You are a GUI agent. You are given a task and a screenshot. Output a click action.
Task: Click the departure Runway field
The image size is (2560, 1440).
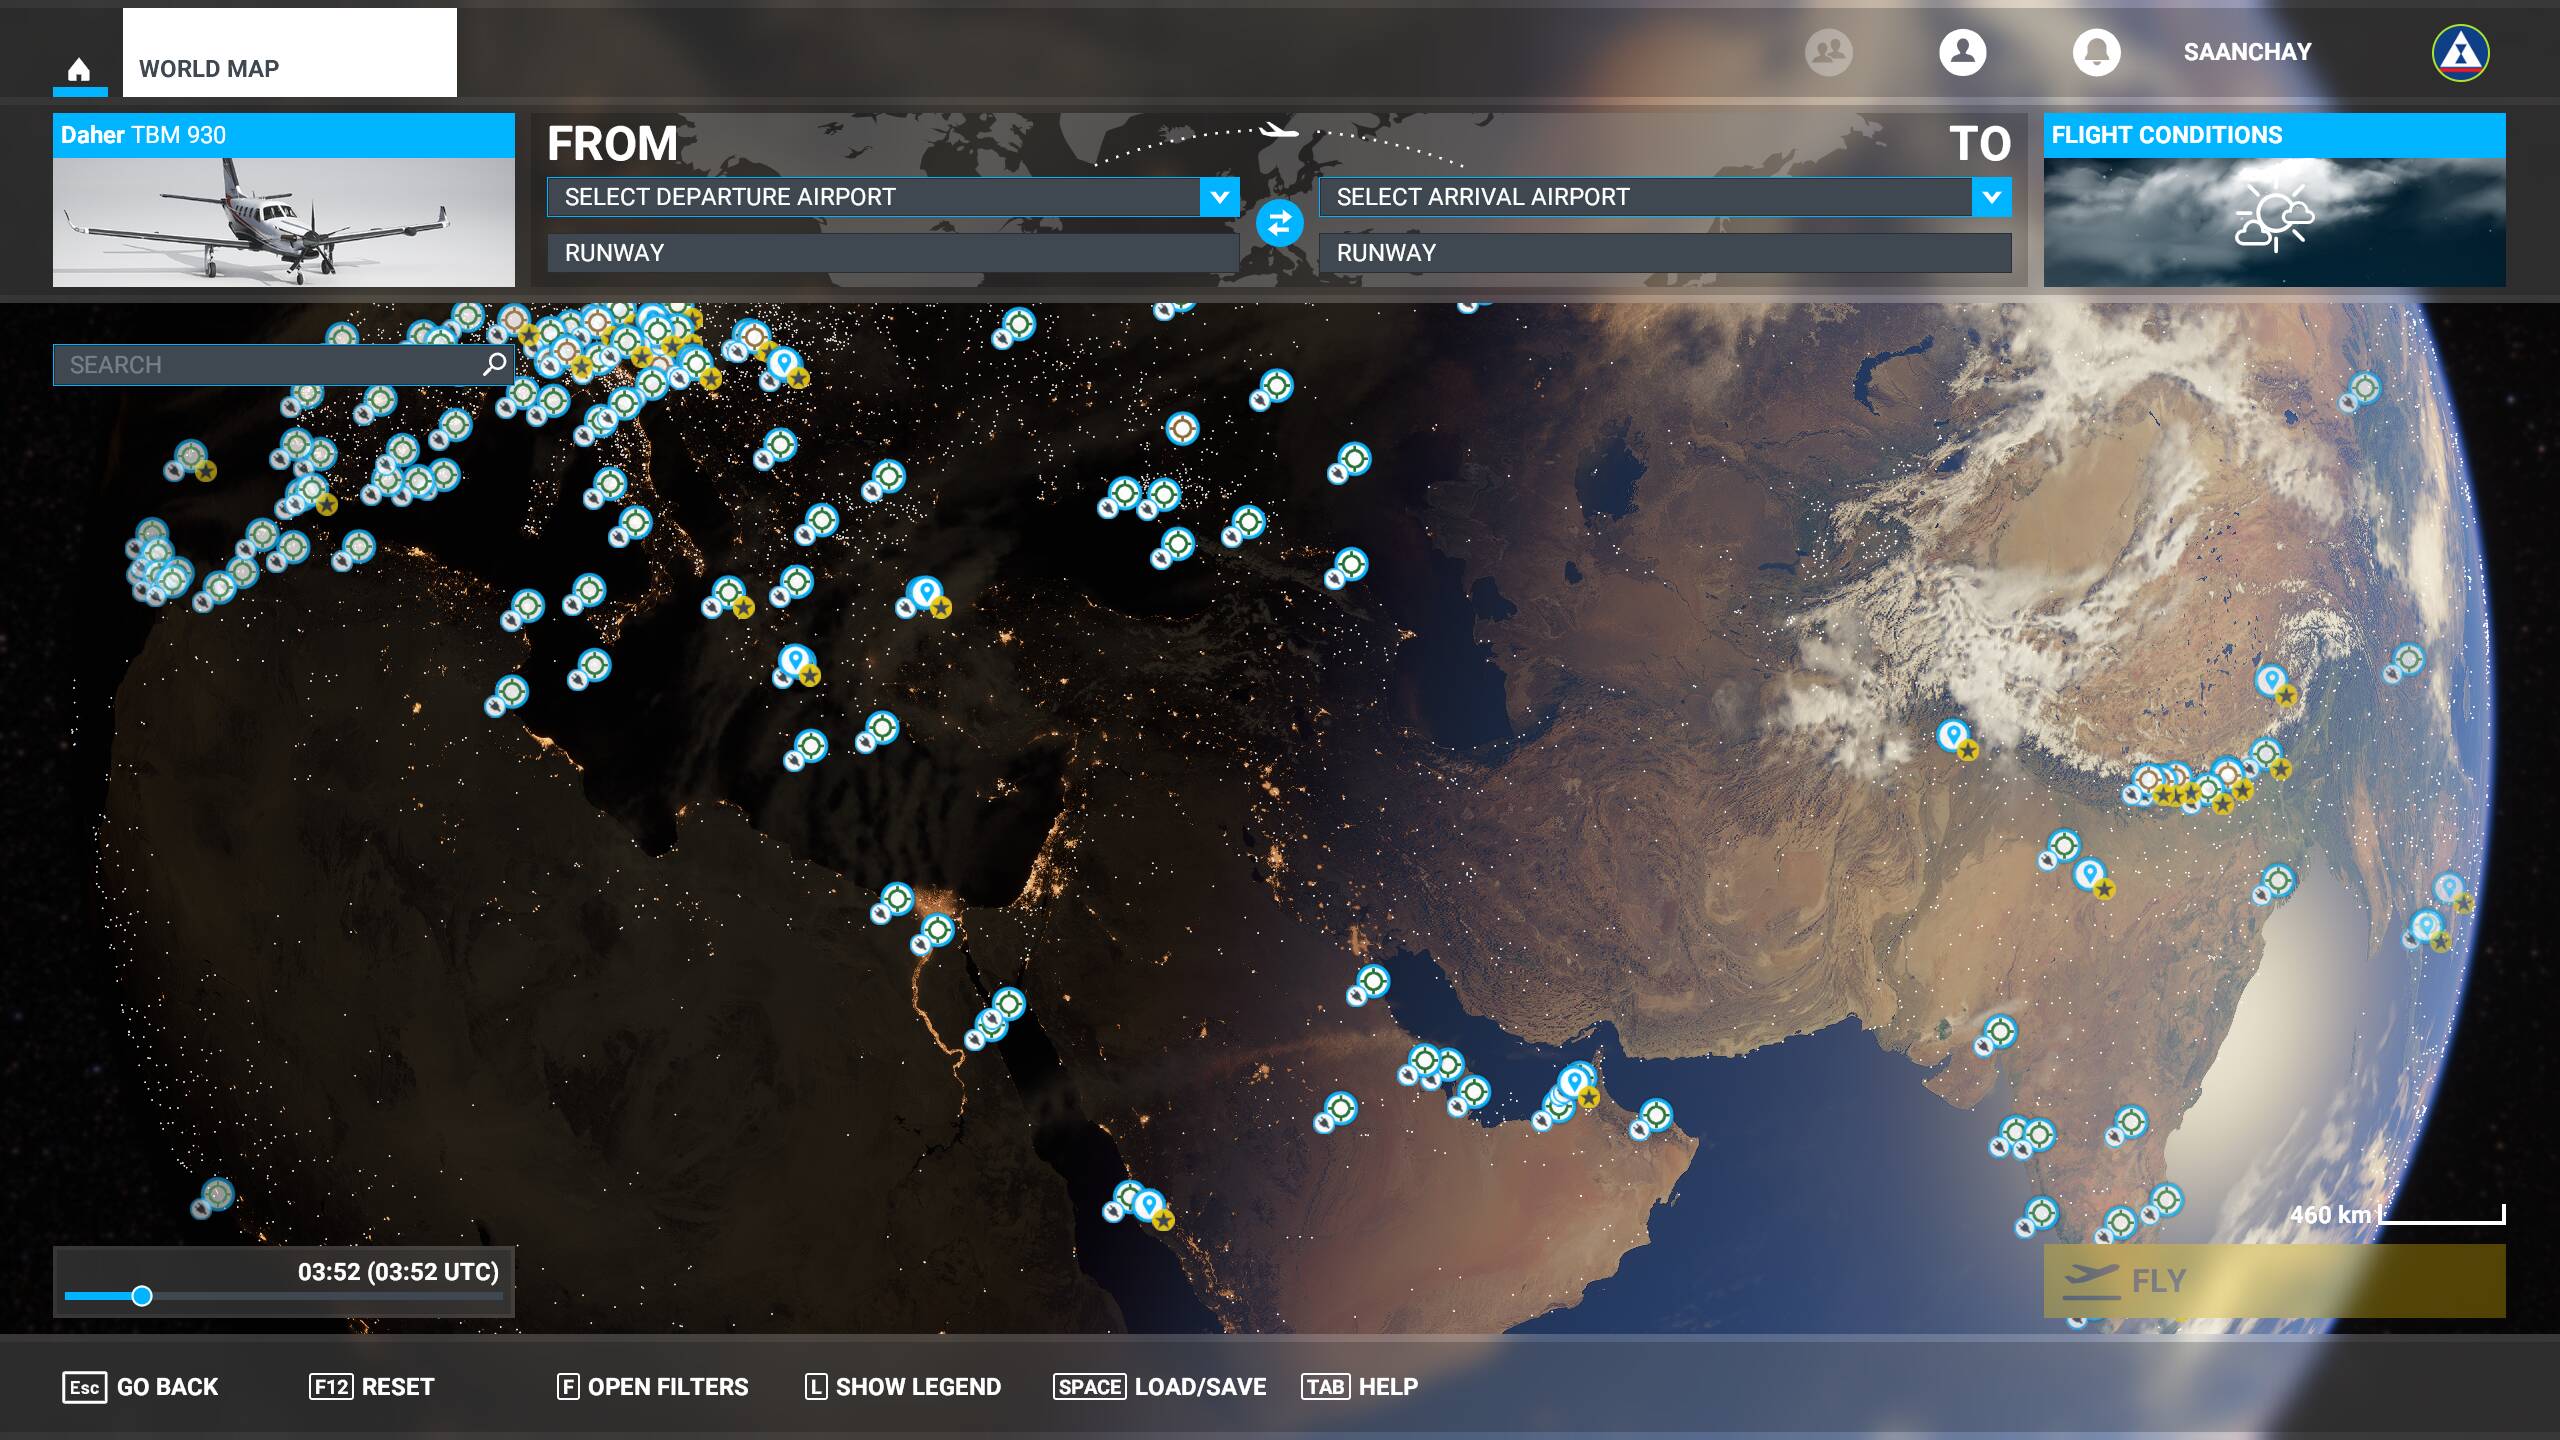tap(893, 253)
